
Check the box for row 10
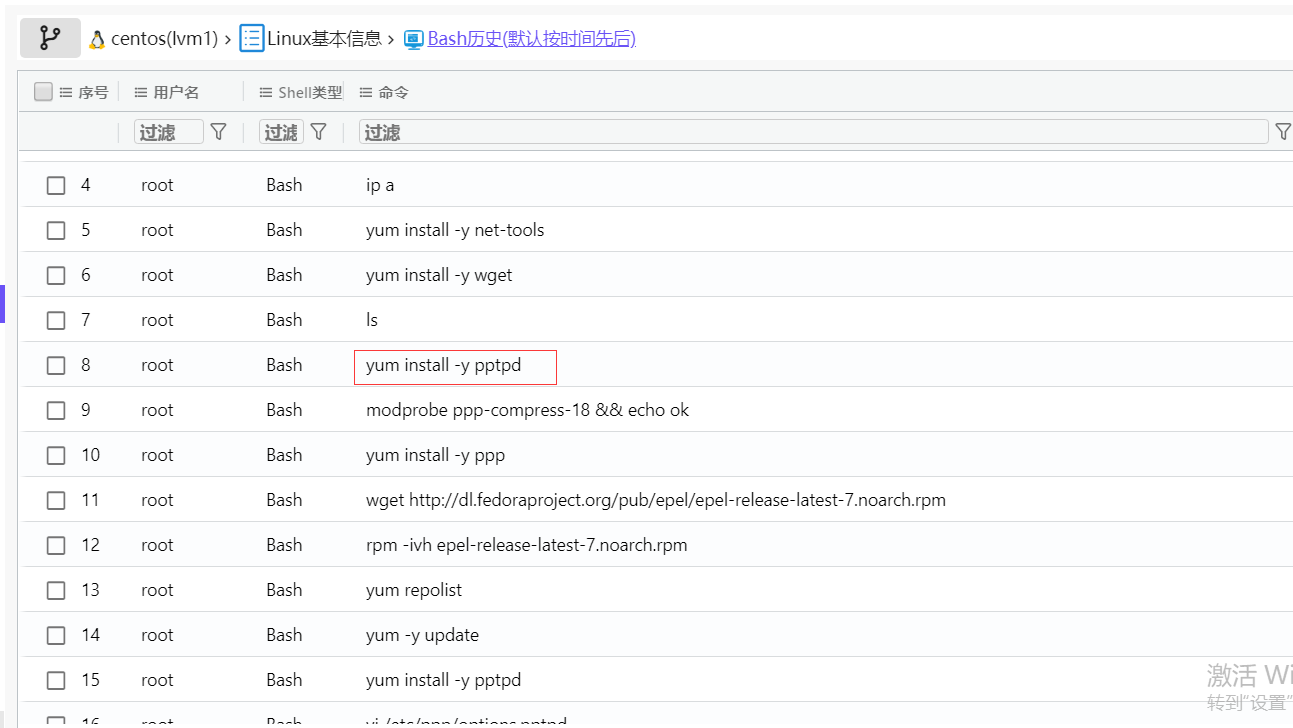pos(56,455)
